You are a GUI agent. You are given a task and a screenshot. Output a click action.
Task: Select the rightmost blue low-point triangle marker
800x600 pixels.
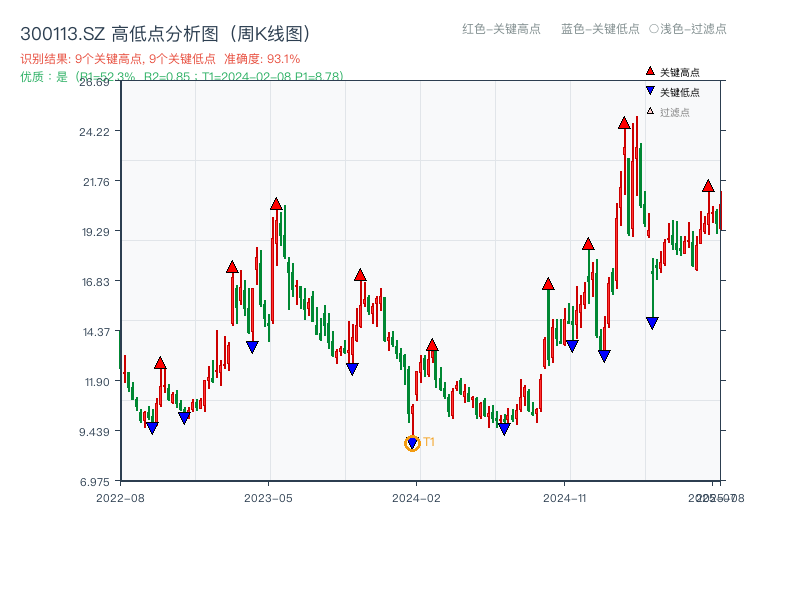652,321
